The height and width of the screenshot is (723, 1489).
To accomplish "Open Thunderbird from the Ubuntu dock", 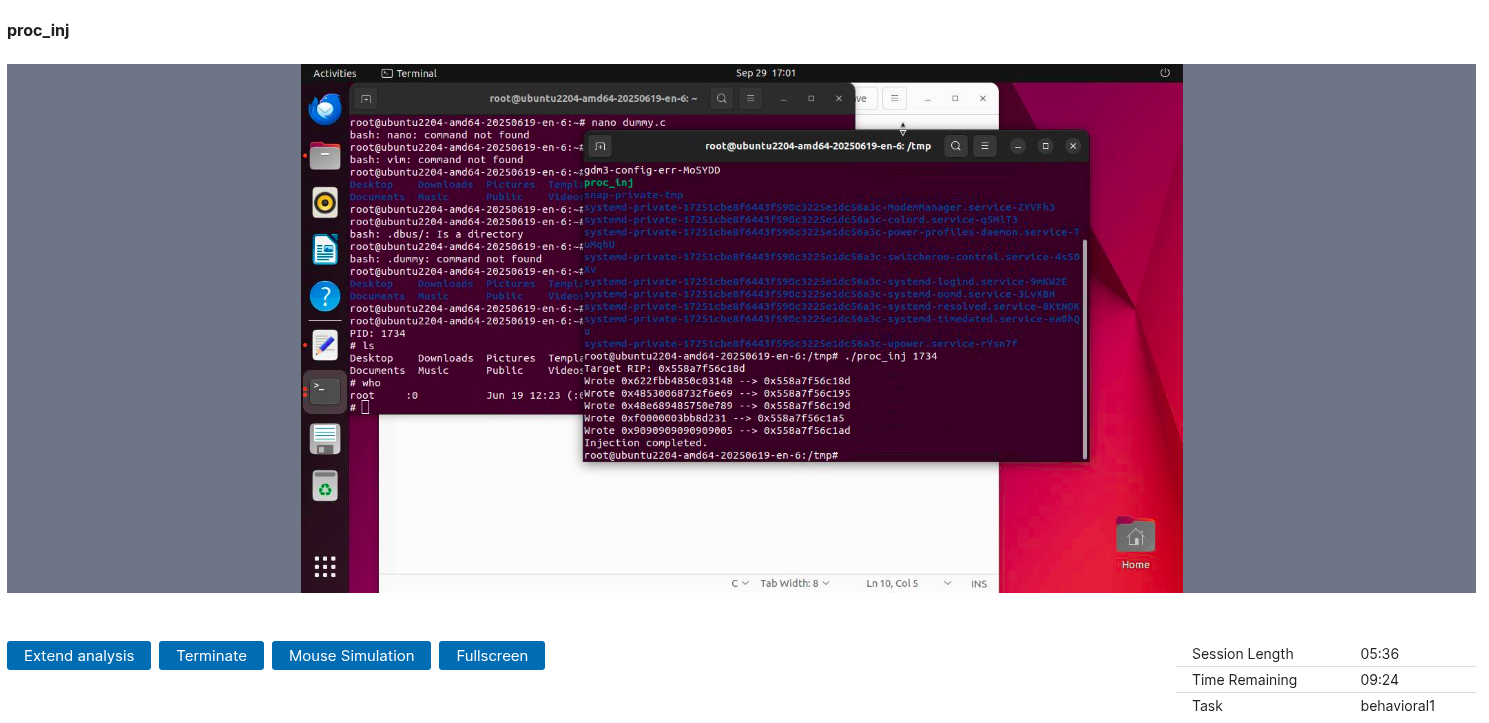I will point(325,109).
